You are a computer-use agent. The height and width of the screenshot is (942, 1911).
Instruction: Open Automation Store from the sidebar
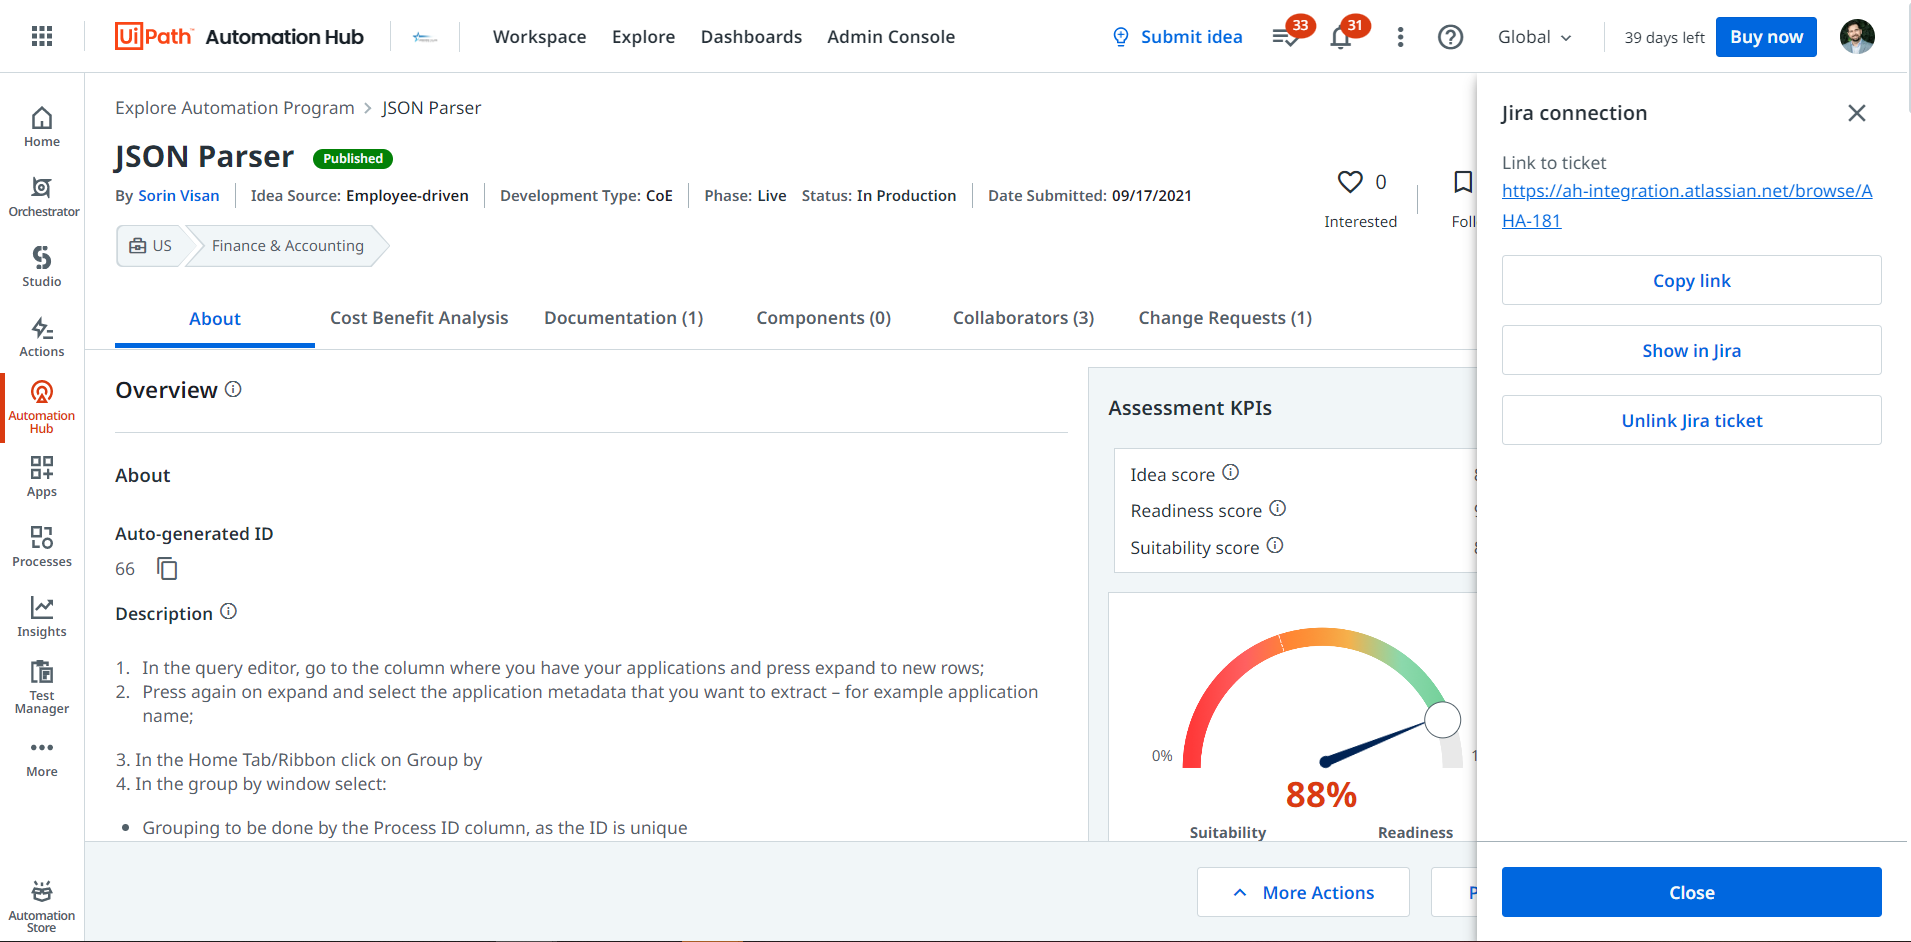[x=42, y=907]
